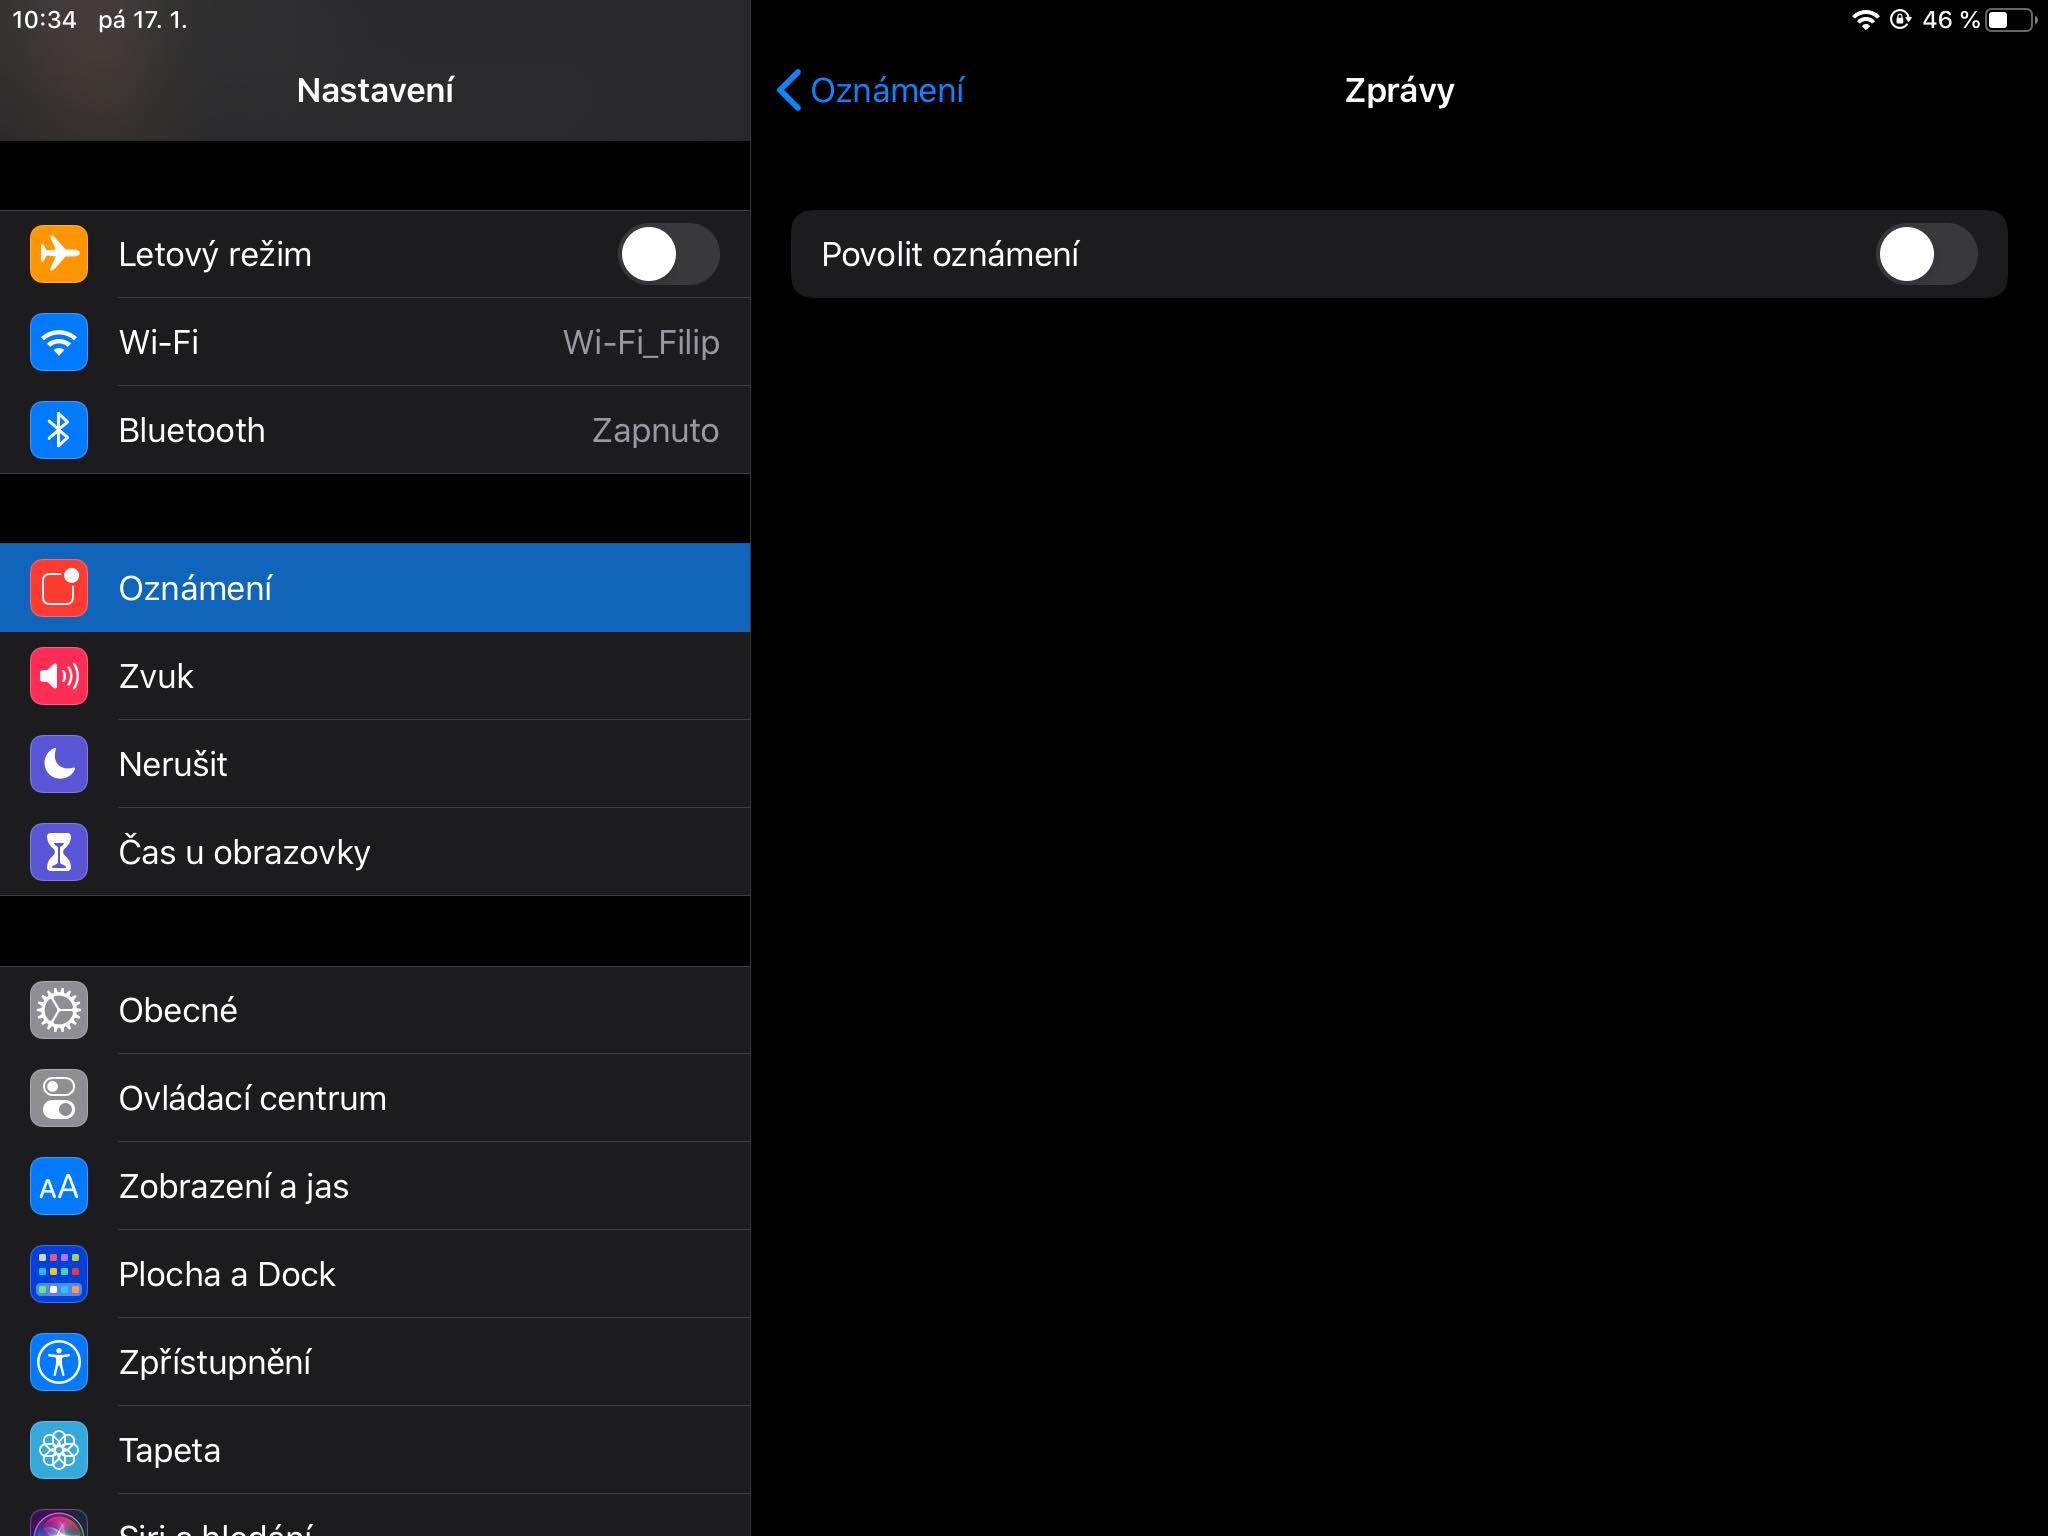Tap the red Oznámení notification icon
2048x1536 pixels.
point(59,588)
